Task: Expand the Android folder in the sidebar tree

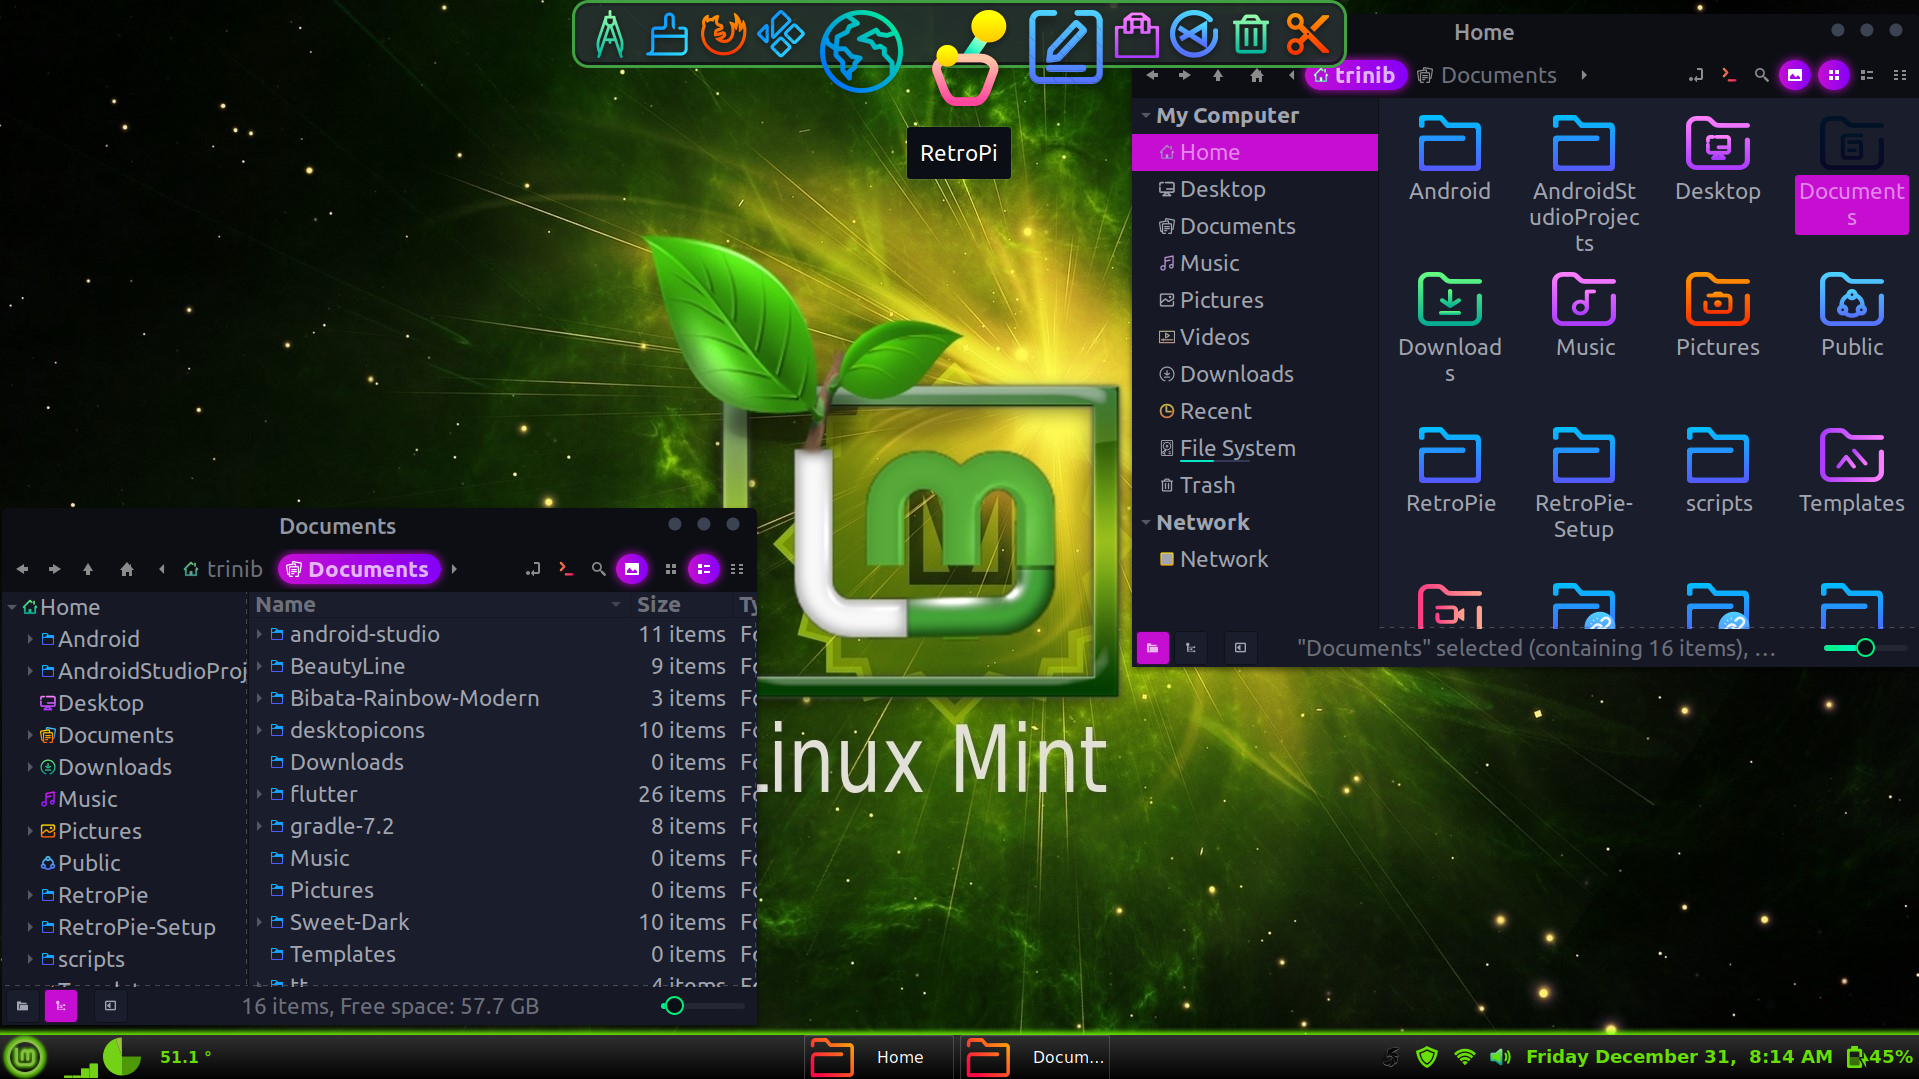Action: pyautogui.click(x=30, y=639)
